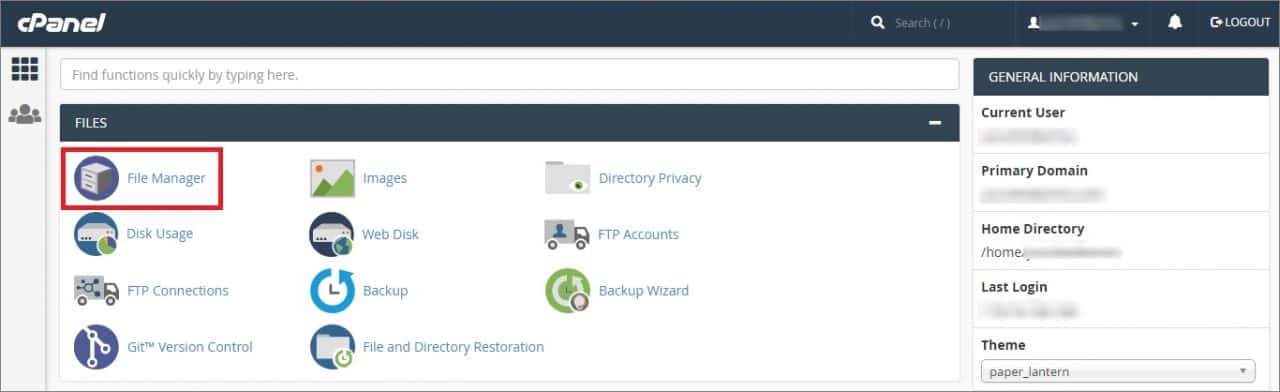
Task: Click the Disk Usage icon
Action: click(x=96, y=234)
